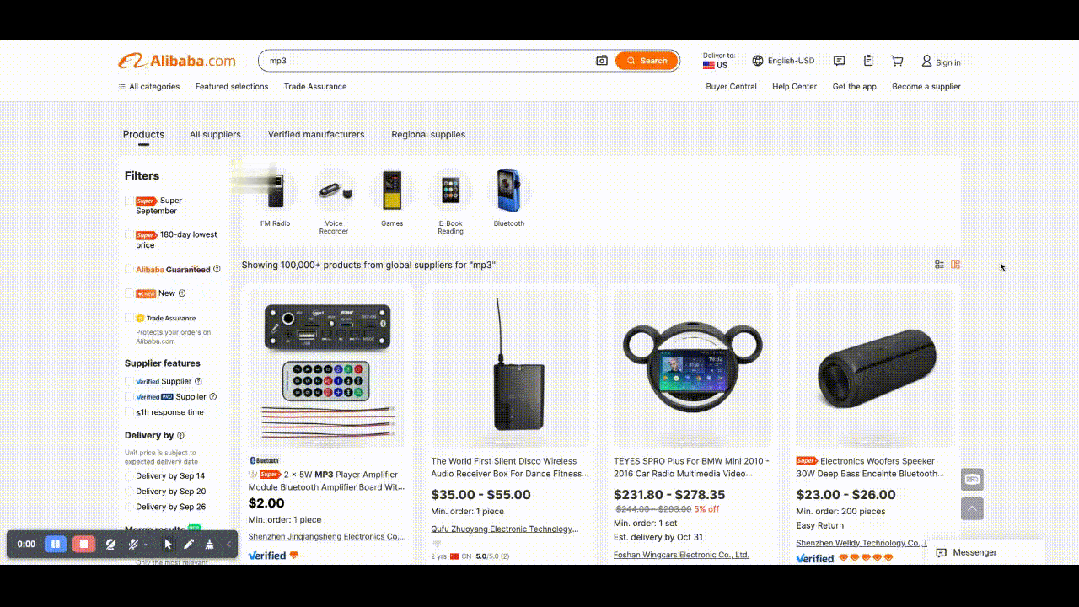Select the Bluetooth category thumbnail
The image size is (1079, 607).
click(509, 198)
